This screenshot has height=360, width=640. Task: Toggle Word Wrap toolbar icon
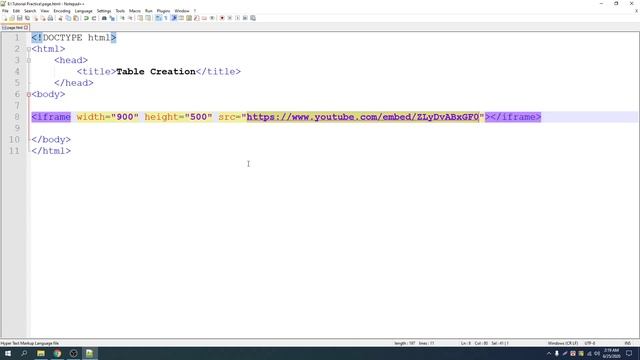pyautogui.click(x=158, y=18)
